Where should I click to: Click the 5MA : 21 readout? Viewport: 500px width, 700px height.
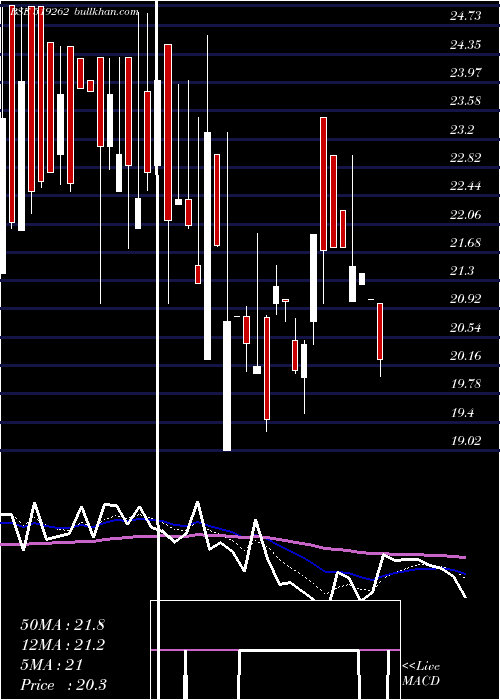(x=52, y=665)
